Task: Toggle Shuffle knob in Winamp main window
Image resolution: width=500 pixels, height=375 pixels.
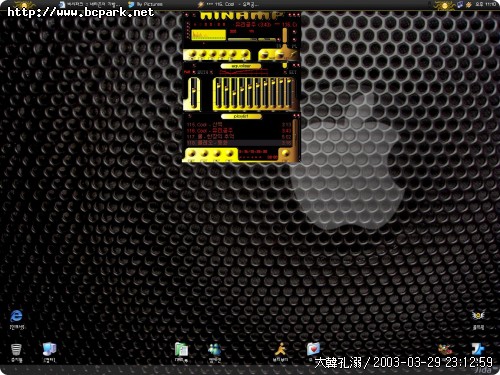Action: [266, 55]
